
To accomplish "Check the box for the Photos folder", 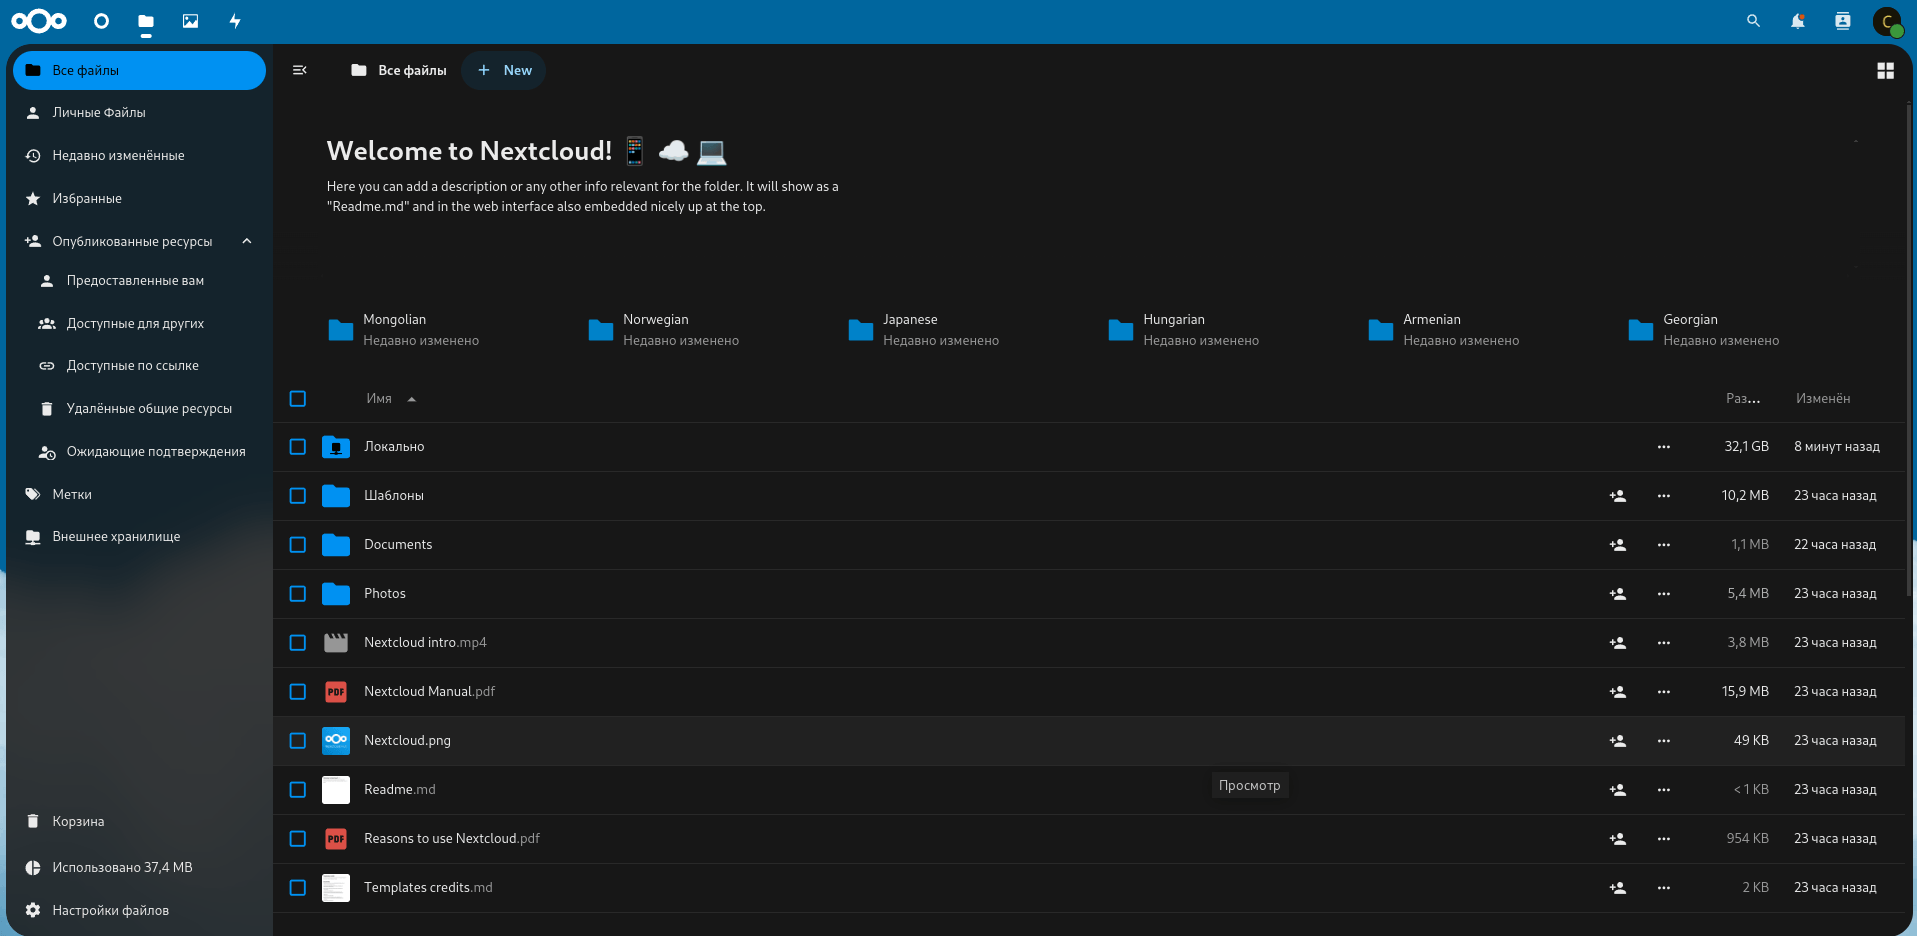I will (x=298, y=594).
